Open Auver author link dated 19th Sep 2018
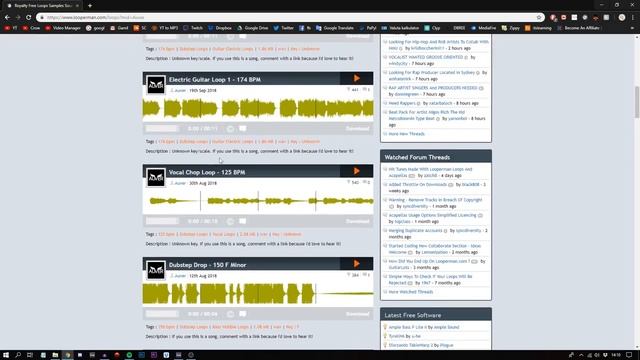Viewport: 640px width, 360px height. [180, 91]
